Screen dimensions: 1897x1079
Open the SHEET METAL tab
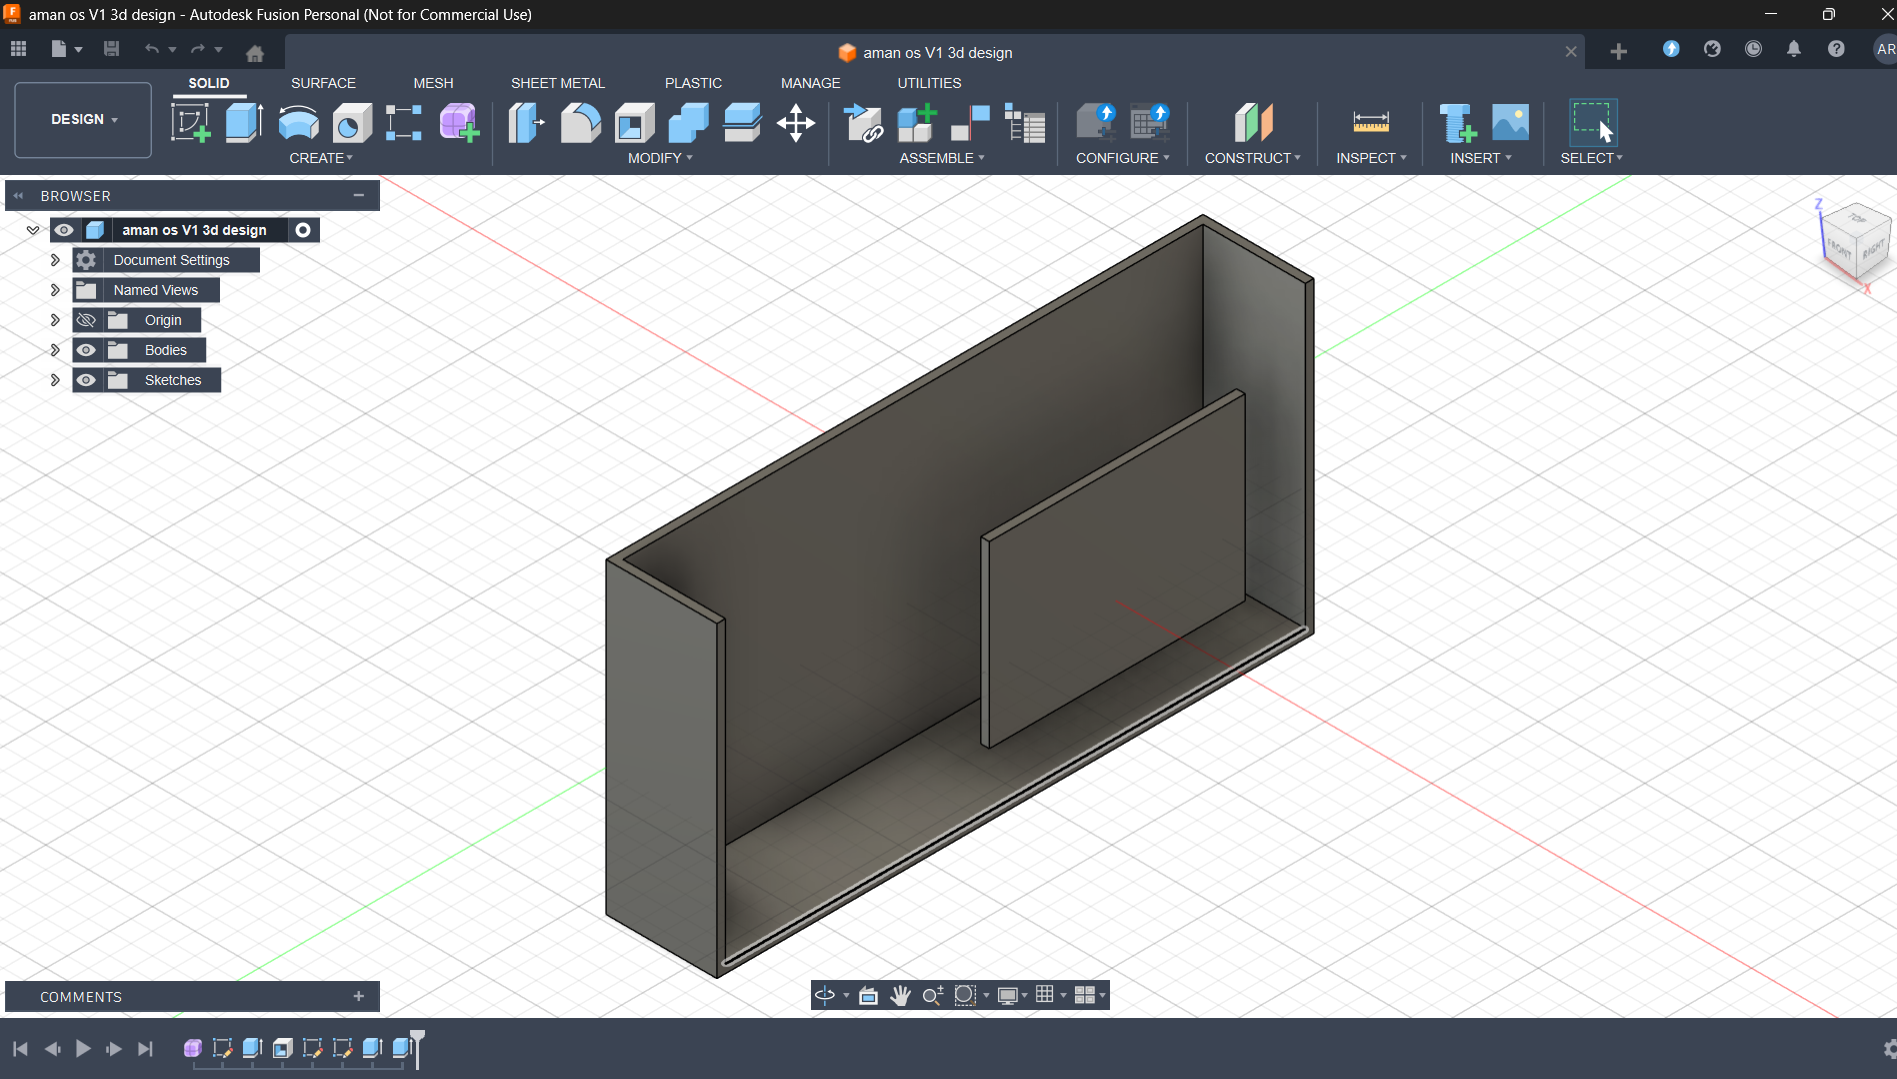557,83
